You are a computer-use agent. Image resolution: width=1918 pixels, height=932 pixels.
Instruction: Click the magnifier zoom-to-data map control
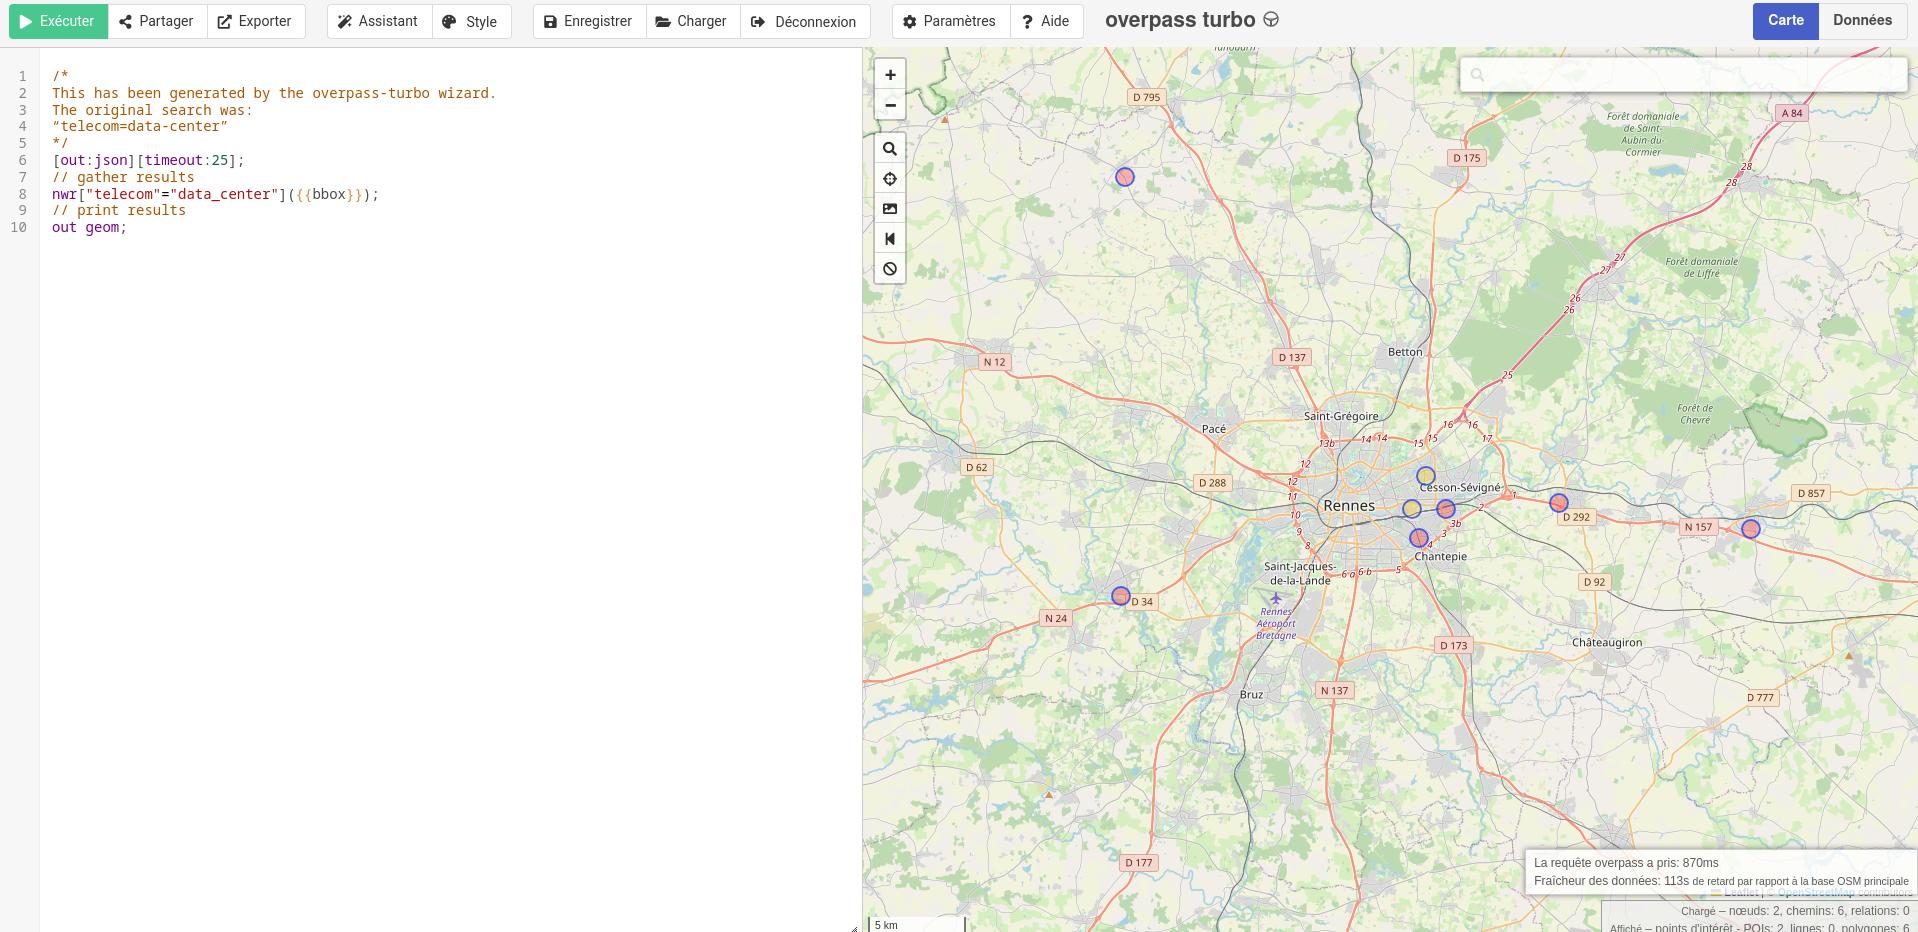tap(890, 149)
